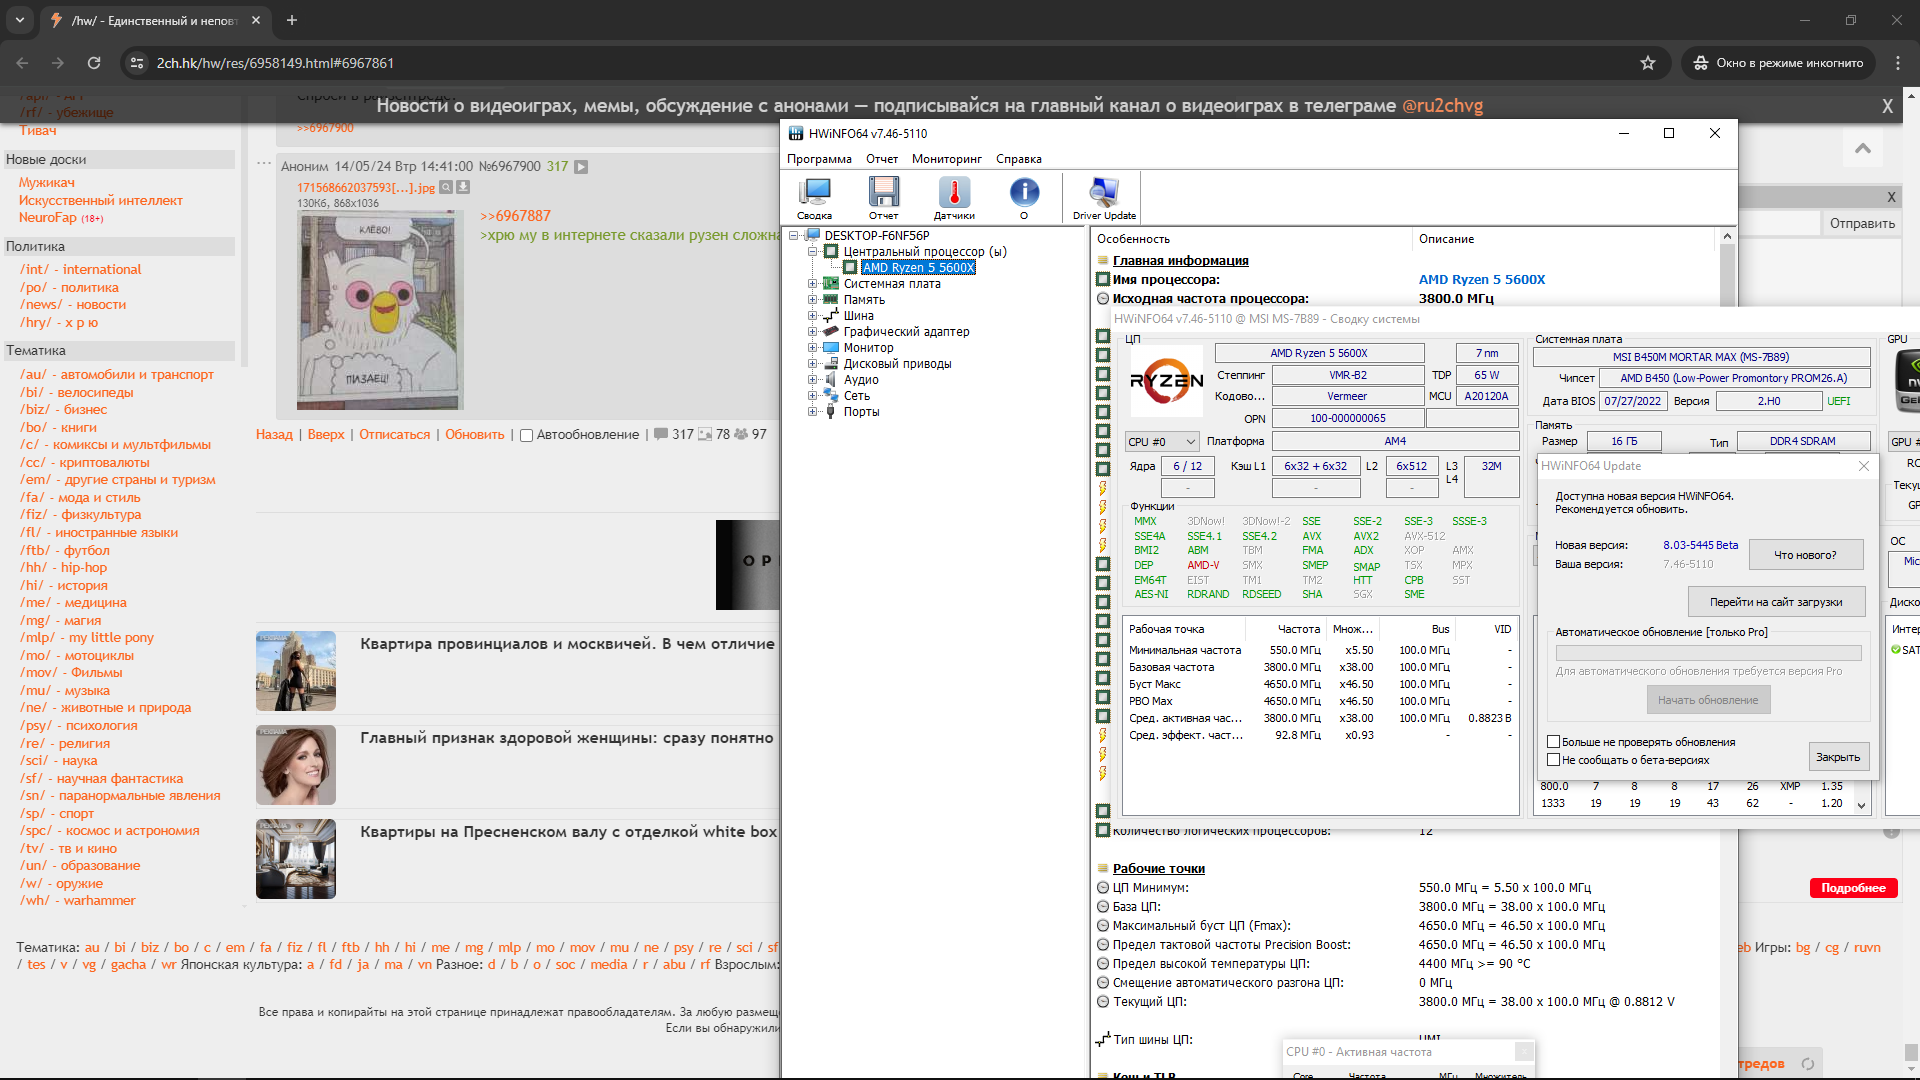Screen dimensions: 1920x1080
Task: Close the 2ch /hw/ browser tab
Action: click(256, 20)
